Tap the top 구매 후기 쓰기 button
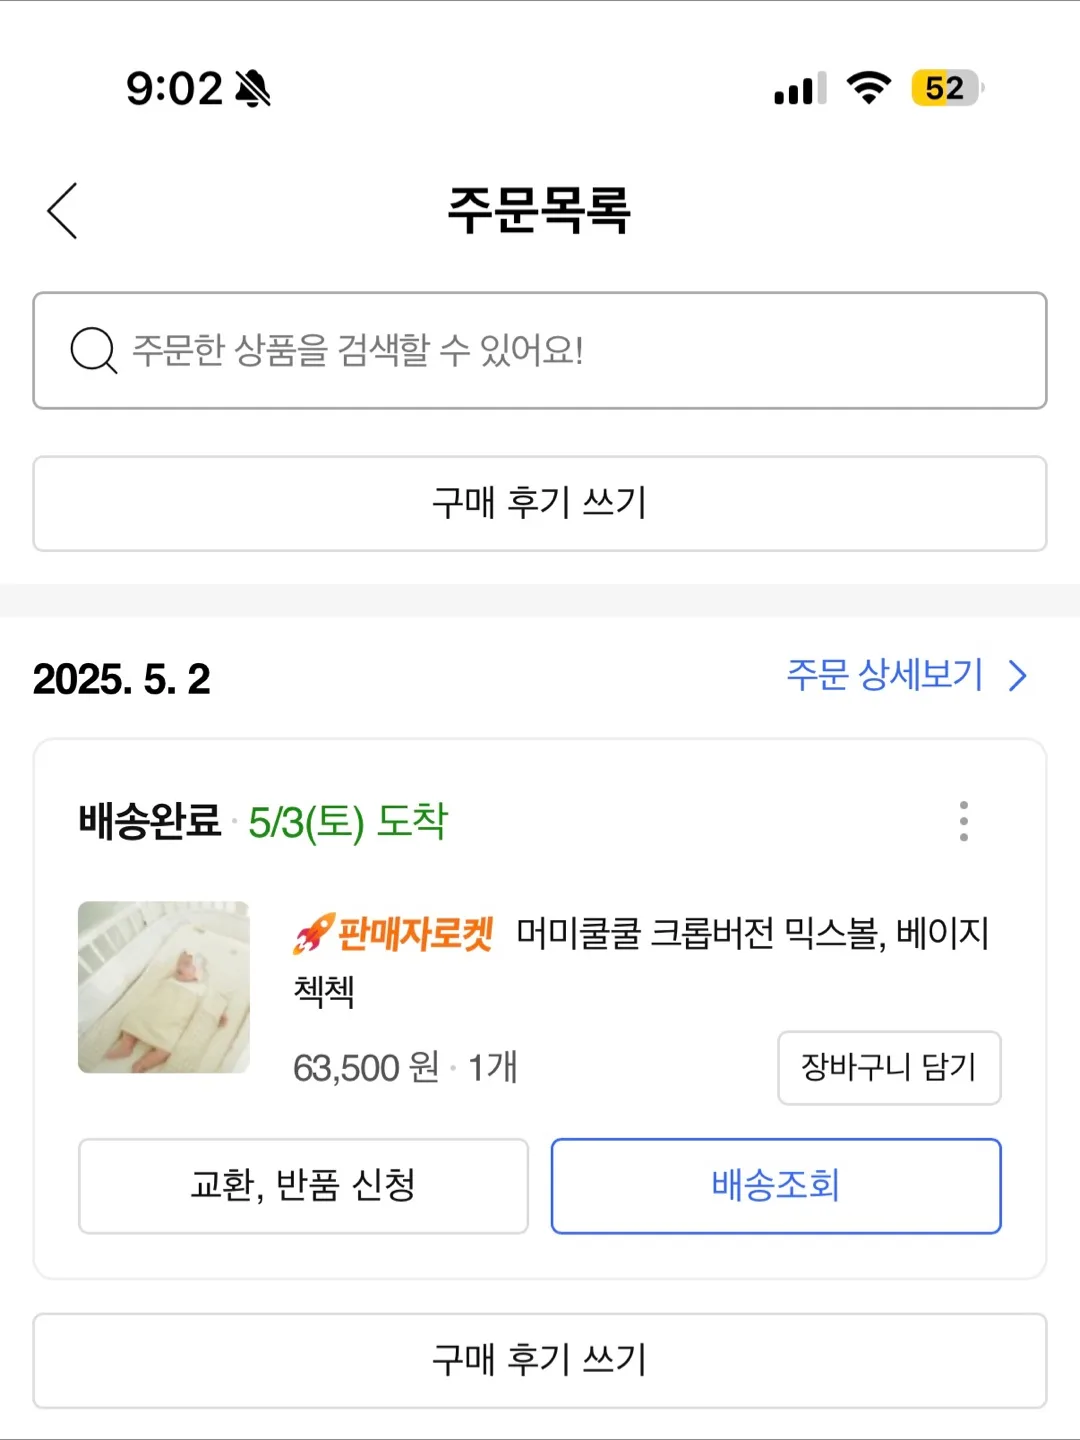Viewport: 1080px width, 1440px height. 540,503
